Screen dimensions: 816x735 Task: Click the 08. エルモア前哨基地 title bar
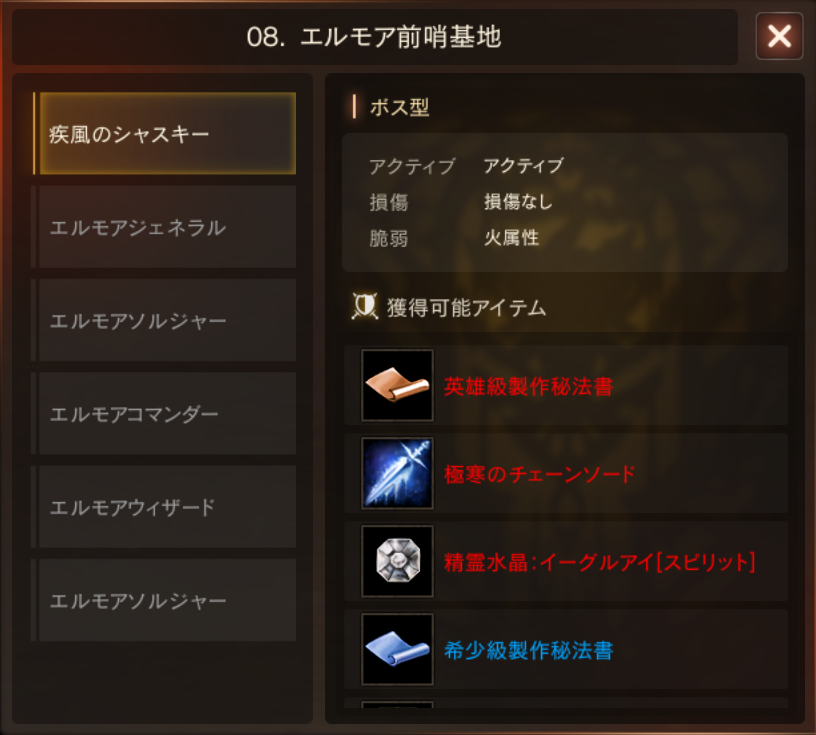[x=375, y=37]
